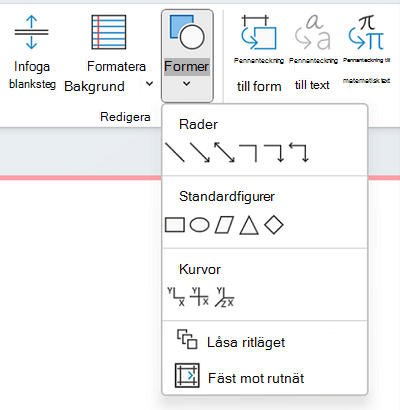The height and width of the screenshot is (410, 400).
Task: Collapse the Former shapes dropdown
Action: (187, 56)
